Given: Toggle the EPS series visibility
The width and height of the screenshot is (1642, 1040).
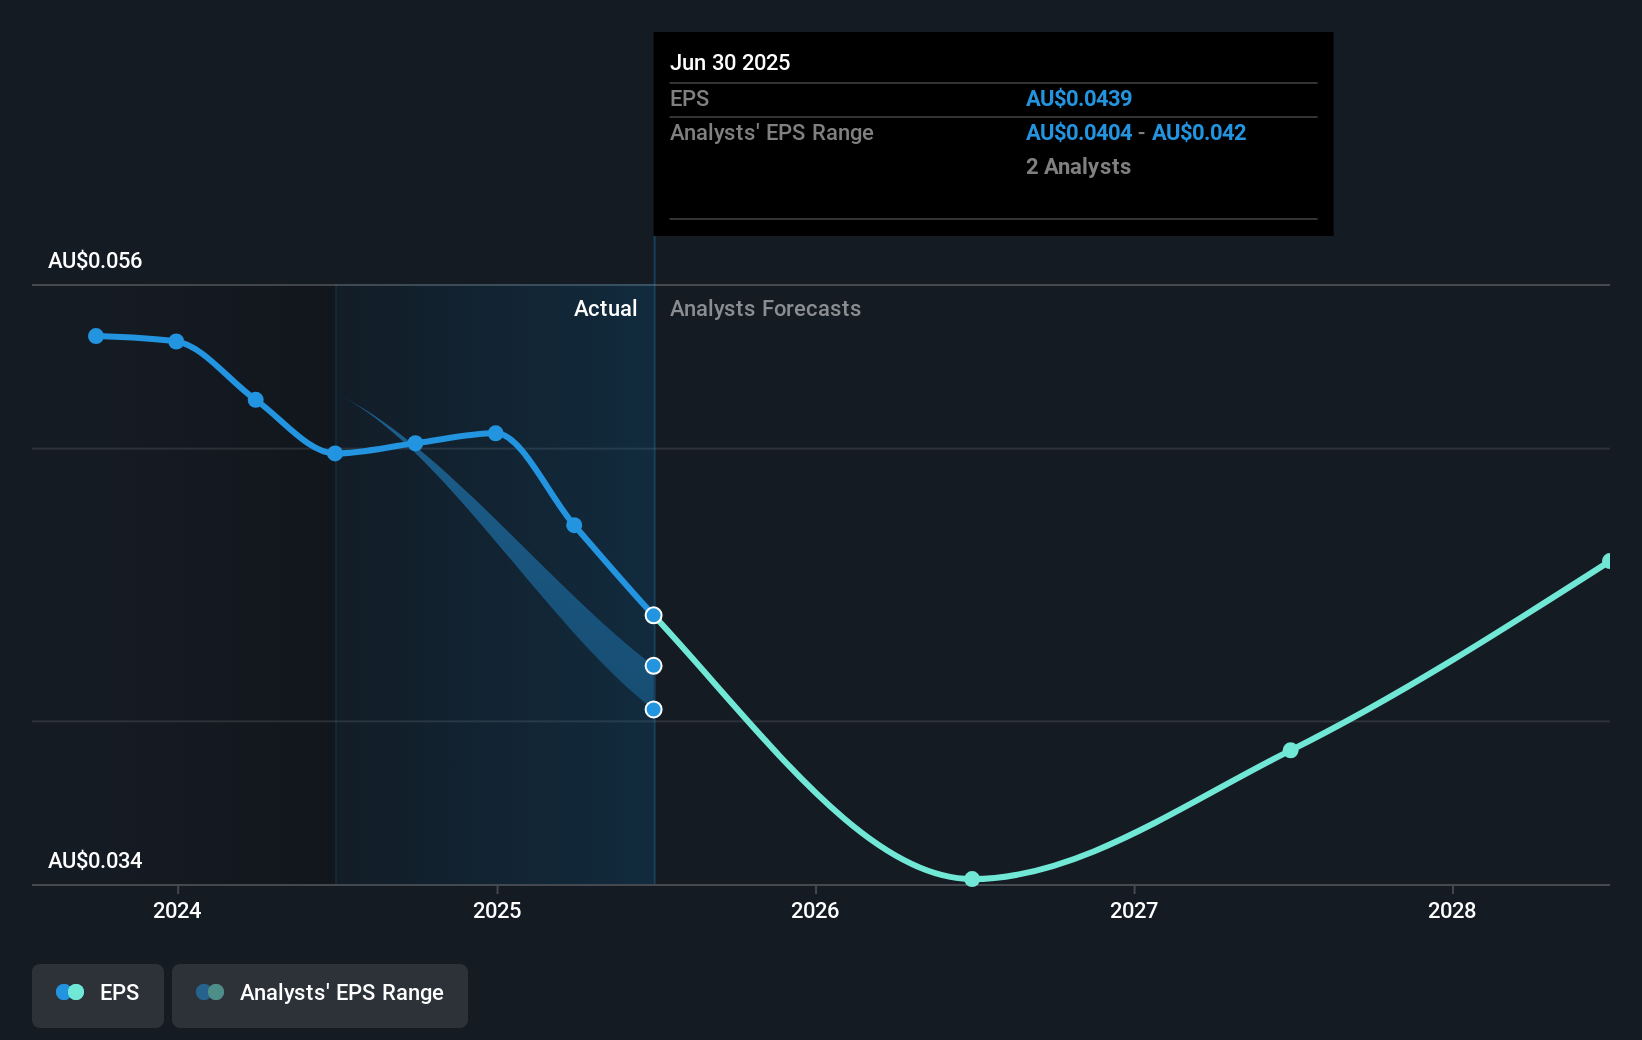Looking at the screenshot, I should (97, 995).
